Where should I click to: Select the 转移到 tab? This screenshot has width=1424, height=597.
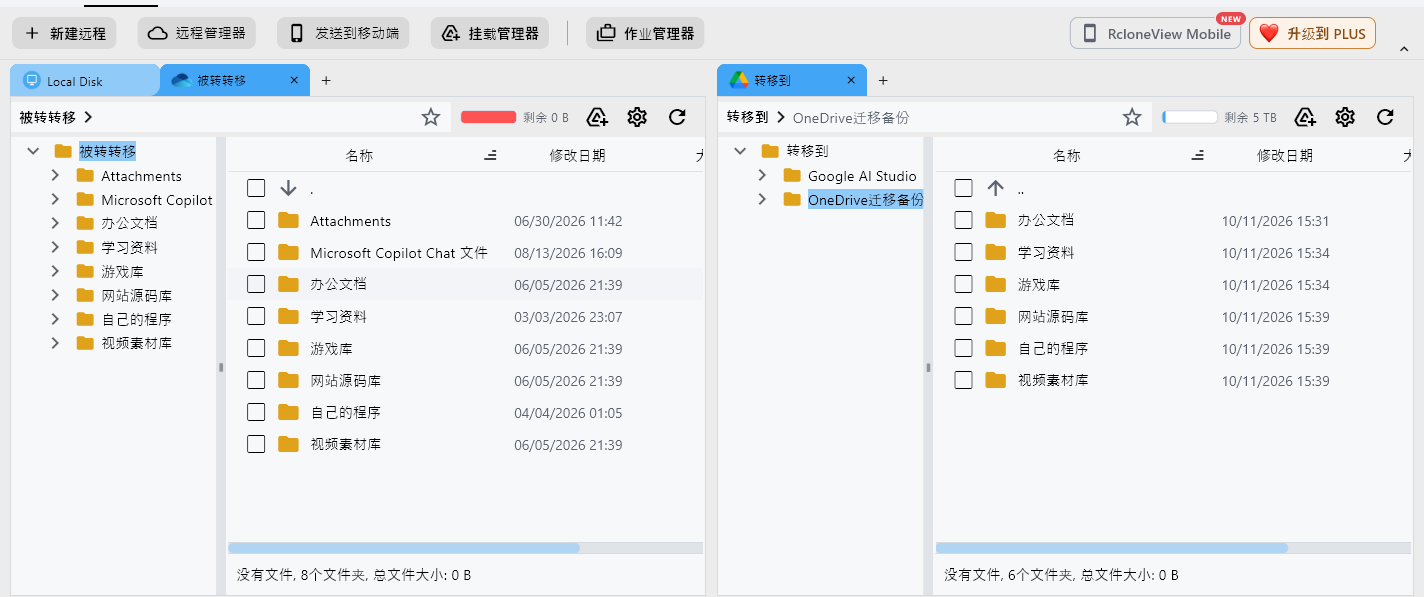click(x=792, y=80)
